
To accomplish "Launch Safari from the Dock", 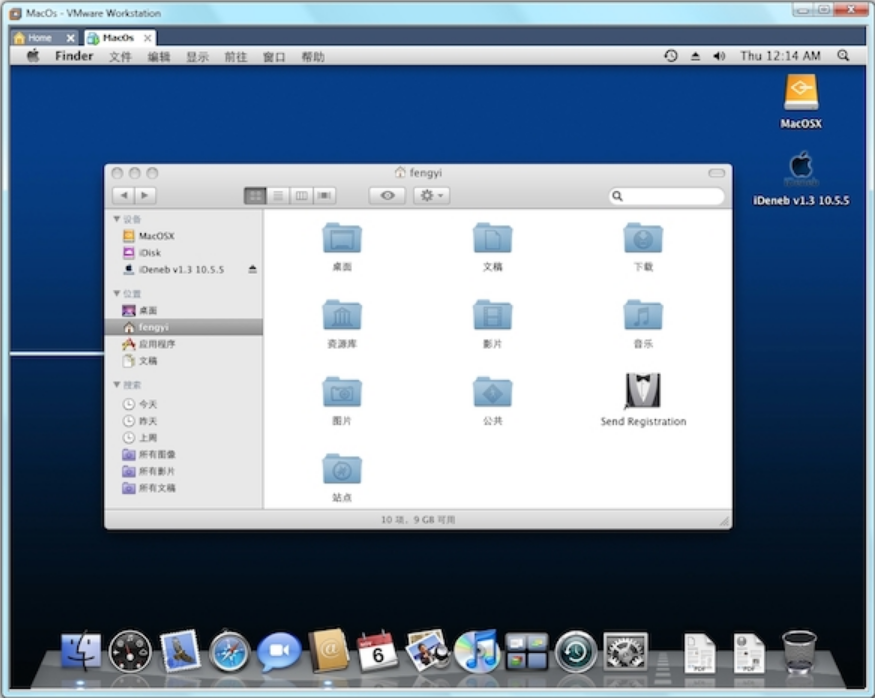I will coord(229,652).
